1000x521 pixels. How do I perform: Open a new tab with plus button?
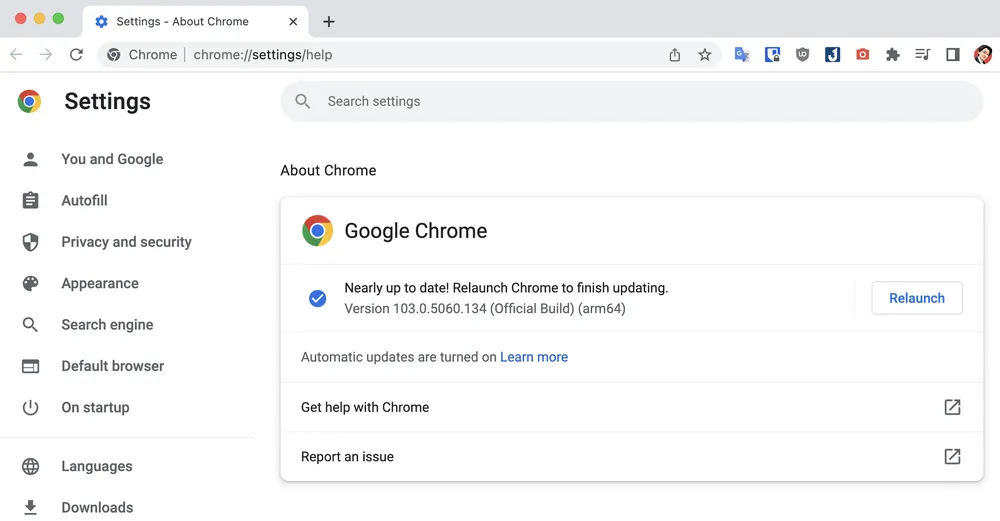329,21
